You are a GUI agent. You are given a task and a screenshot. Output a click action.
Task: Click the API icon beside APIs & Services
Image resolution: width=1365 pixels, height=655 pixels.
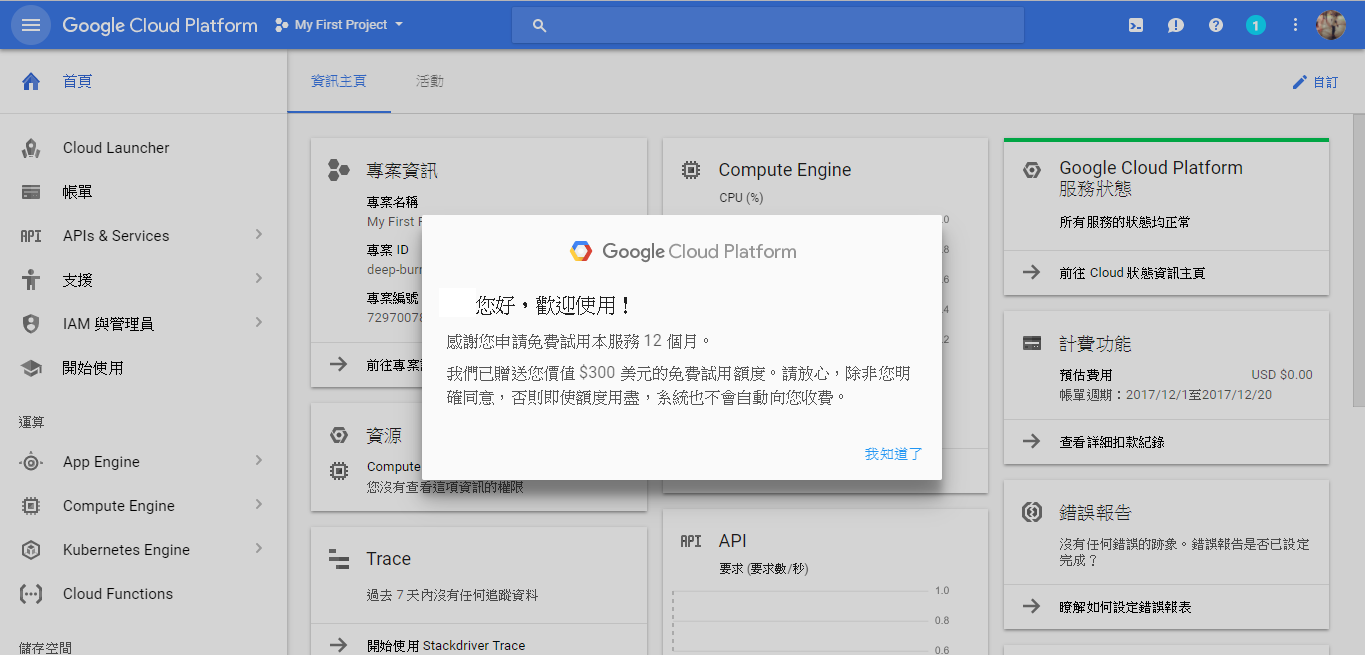point(31,236)
